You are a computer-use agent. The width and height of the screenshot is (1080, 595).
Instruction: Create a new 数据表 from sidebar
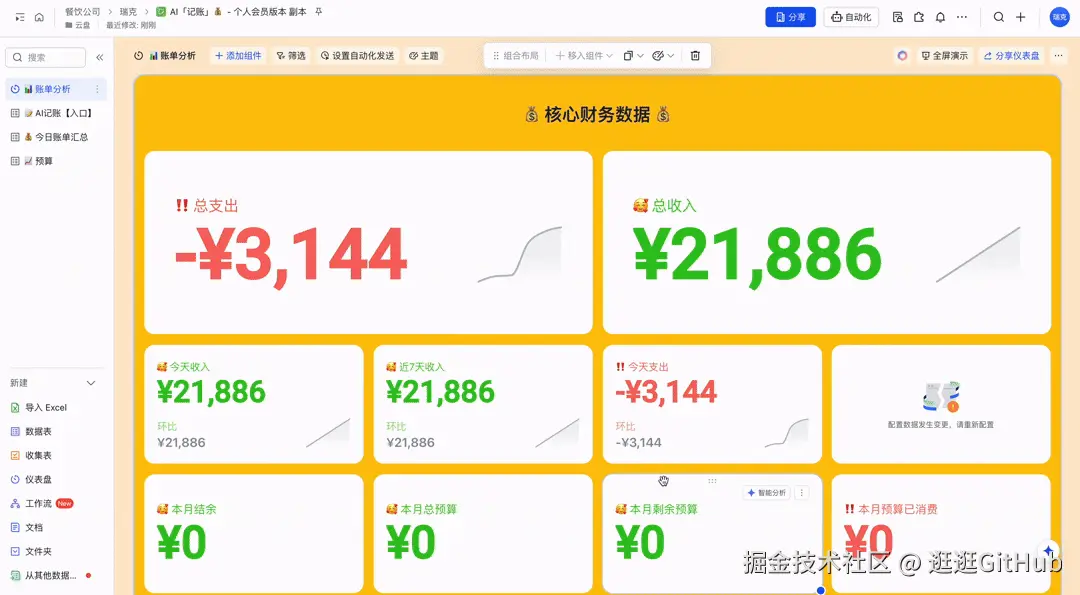[43, 431]
